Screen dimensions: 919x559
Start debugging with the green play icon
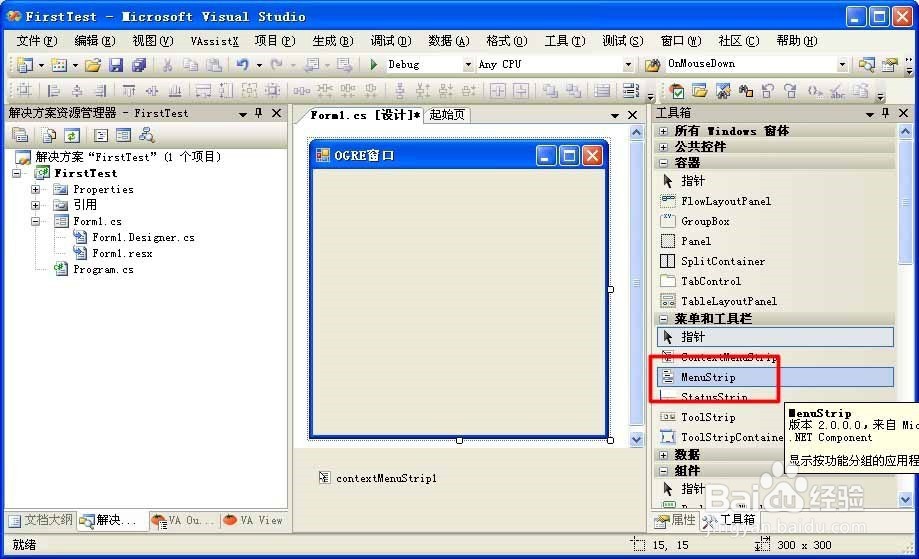[374, 64]
